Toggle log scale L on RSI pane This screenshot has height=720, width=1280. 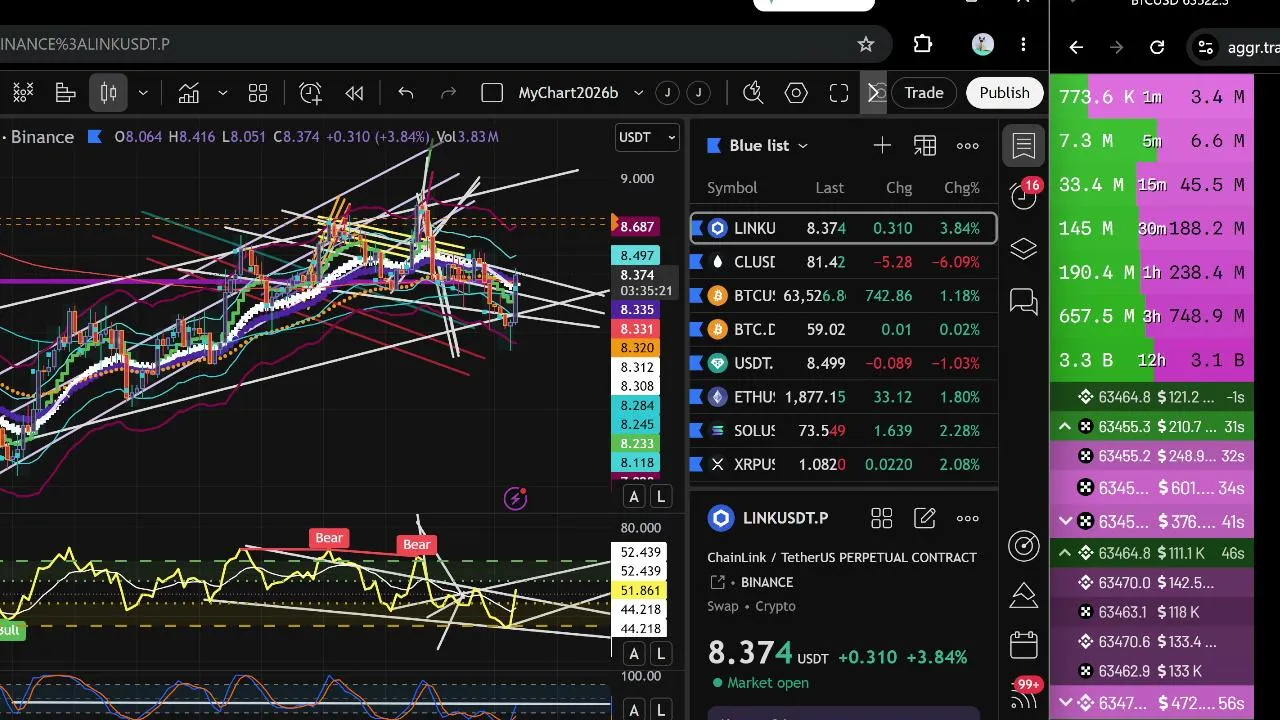point(661,654)
